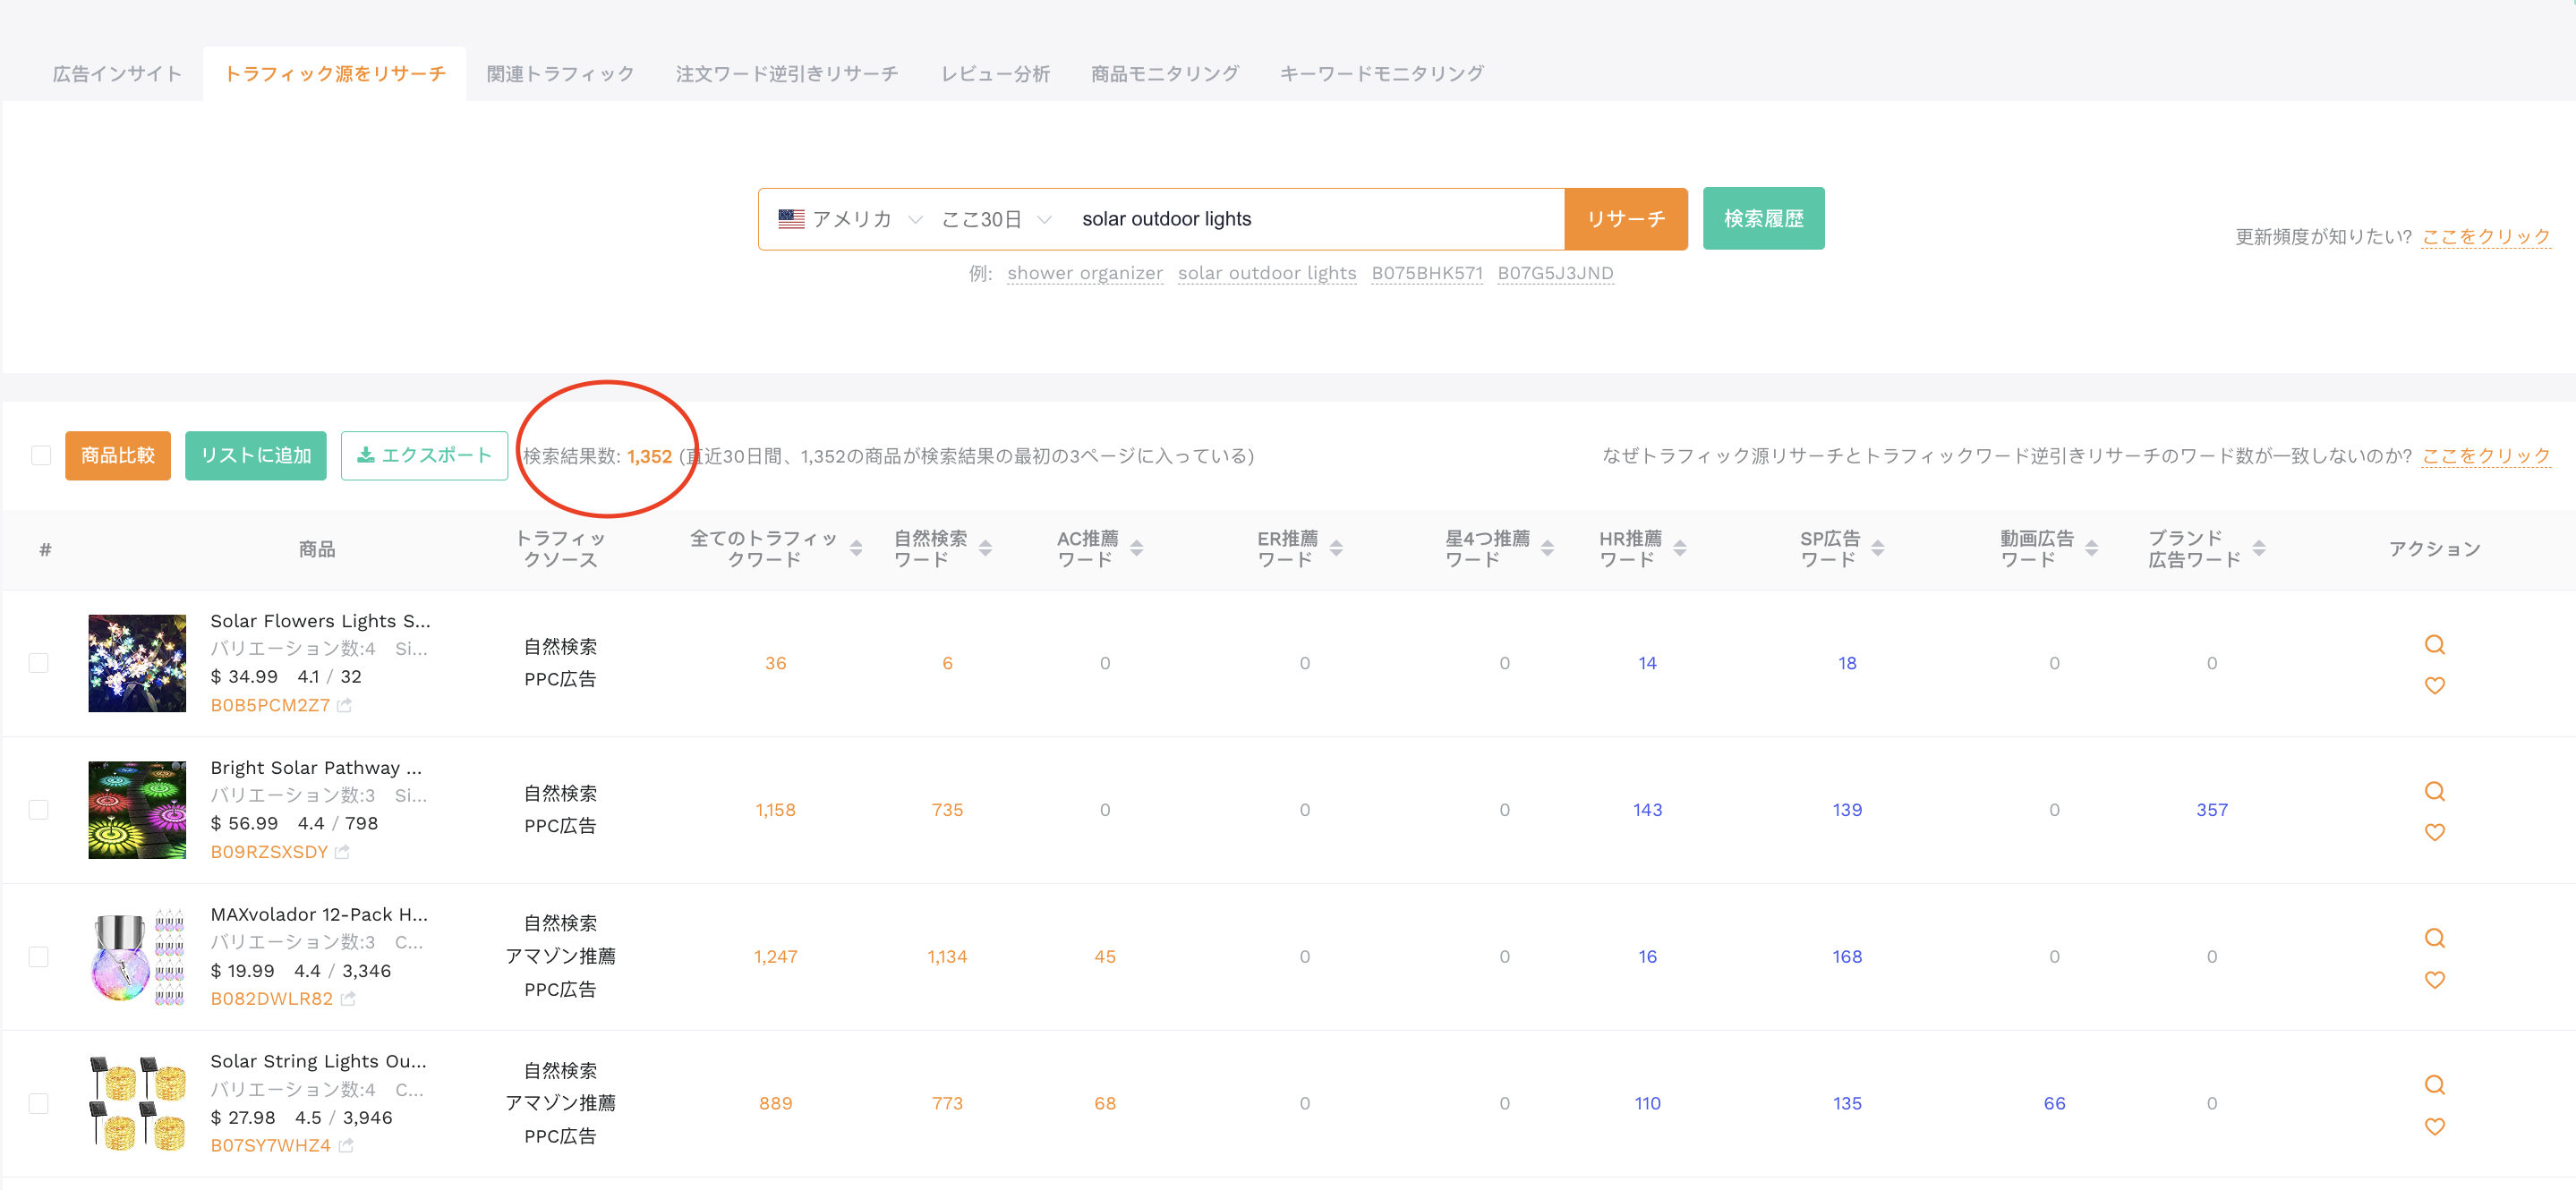The height and width of the screenshot is (1190, 2576).
Task: Click search icon for Solar Flowers Lights row
Action: click(x=2434, y=644)
